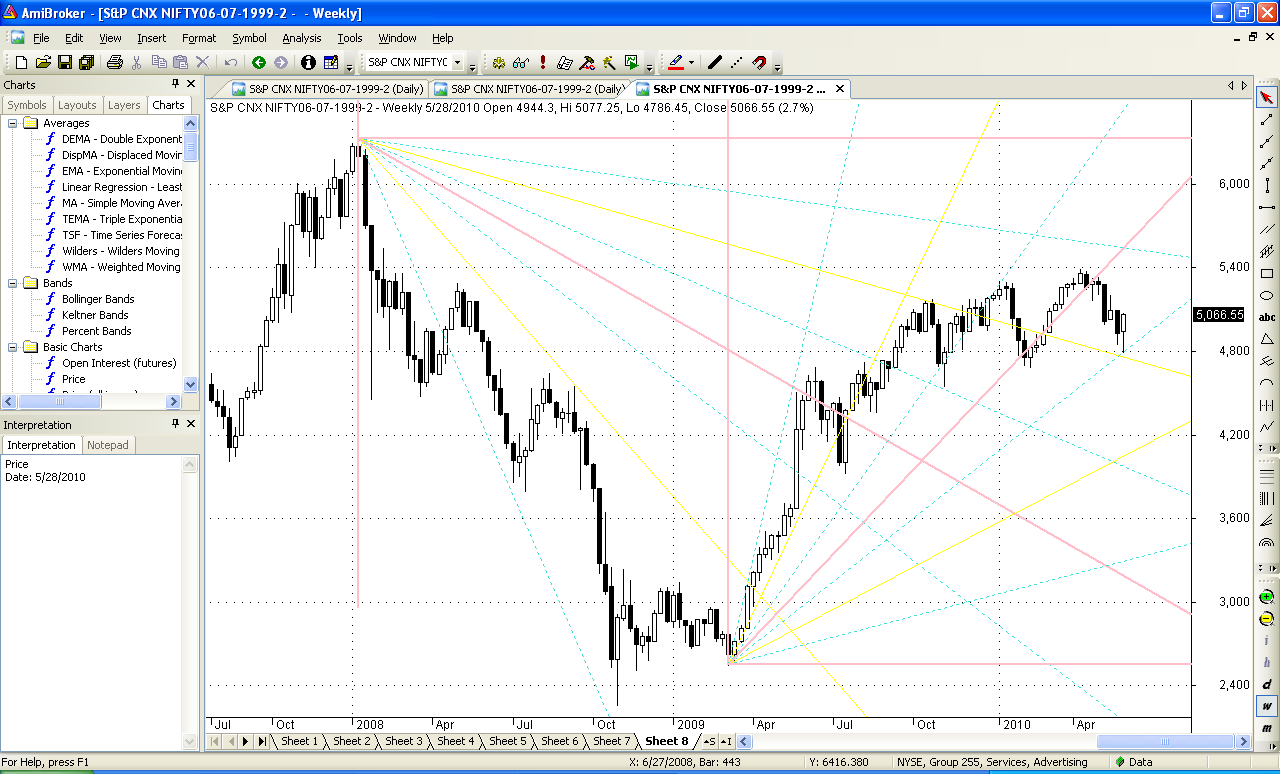Open the line color dropdown arrow
The height and width of the screenshot is (774, 1280).
pyautogui.click(x=691, y=62)
